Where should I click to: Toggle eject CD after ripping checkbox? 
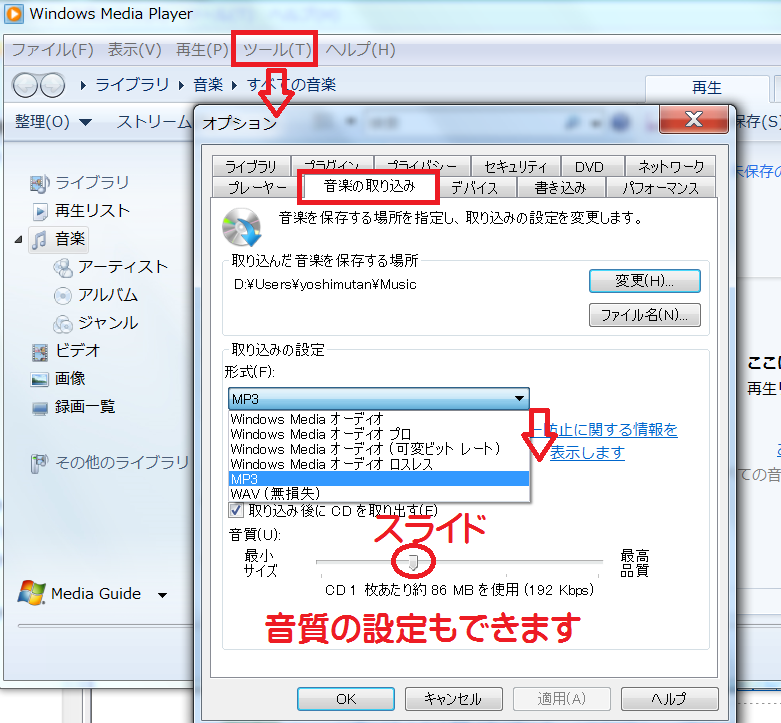click(x=236, y=510)
